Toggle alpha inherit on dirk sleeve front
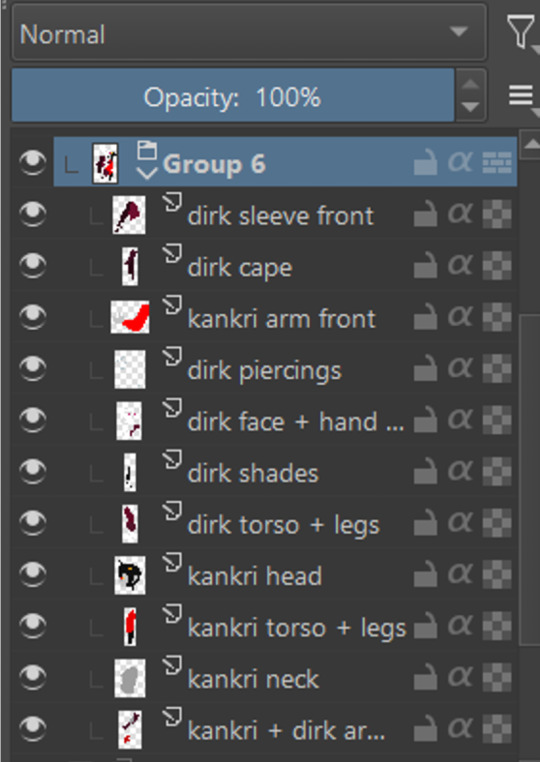 click(460, 214)
